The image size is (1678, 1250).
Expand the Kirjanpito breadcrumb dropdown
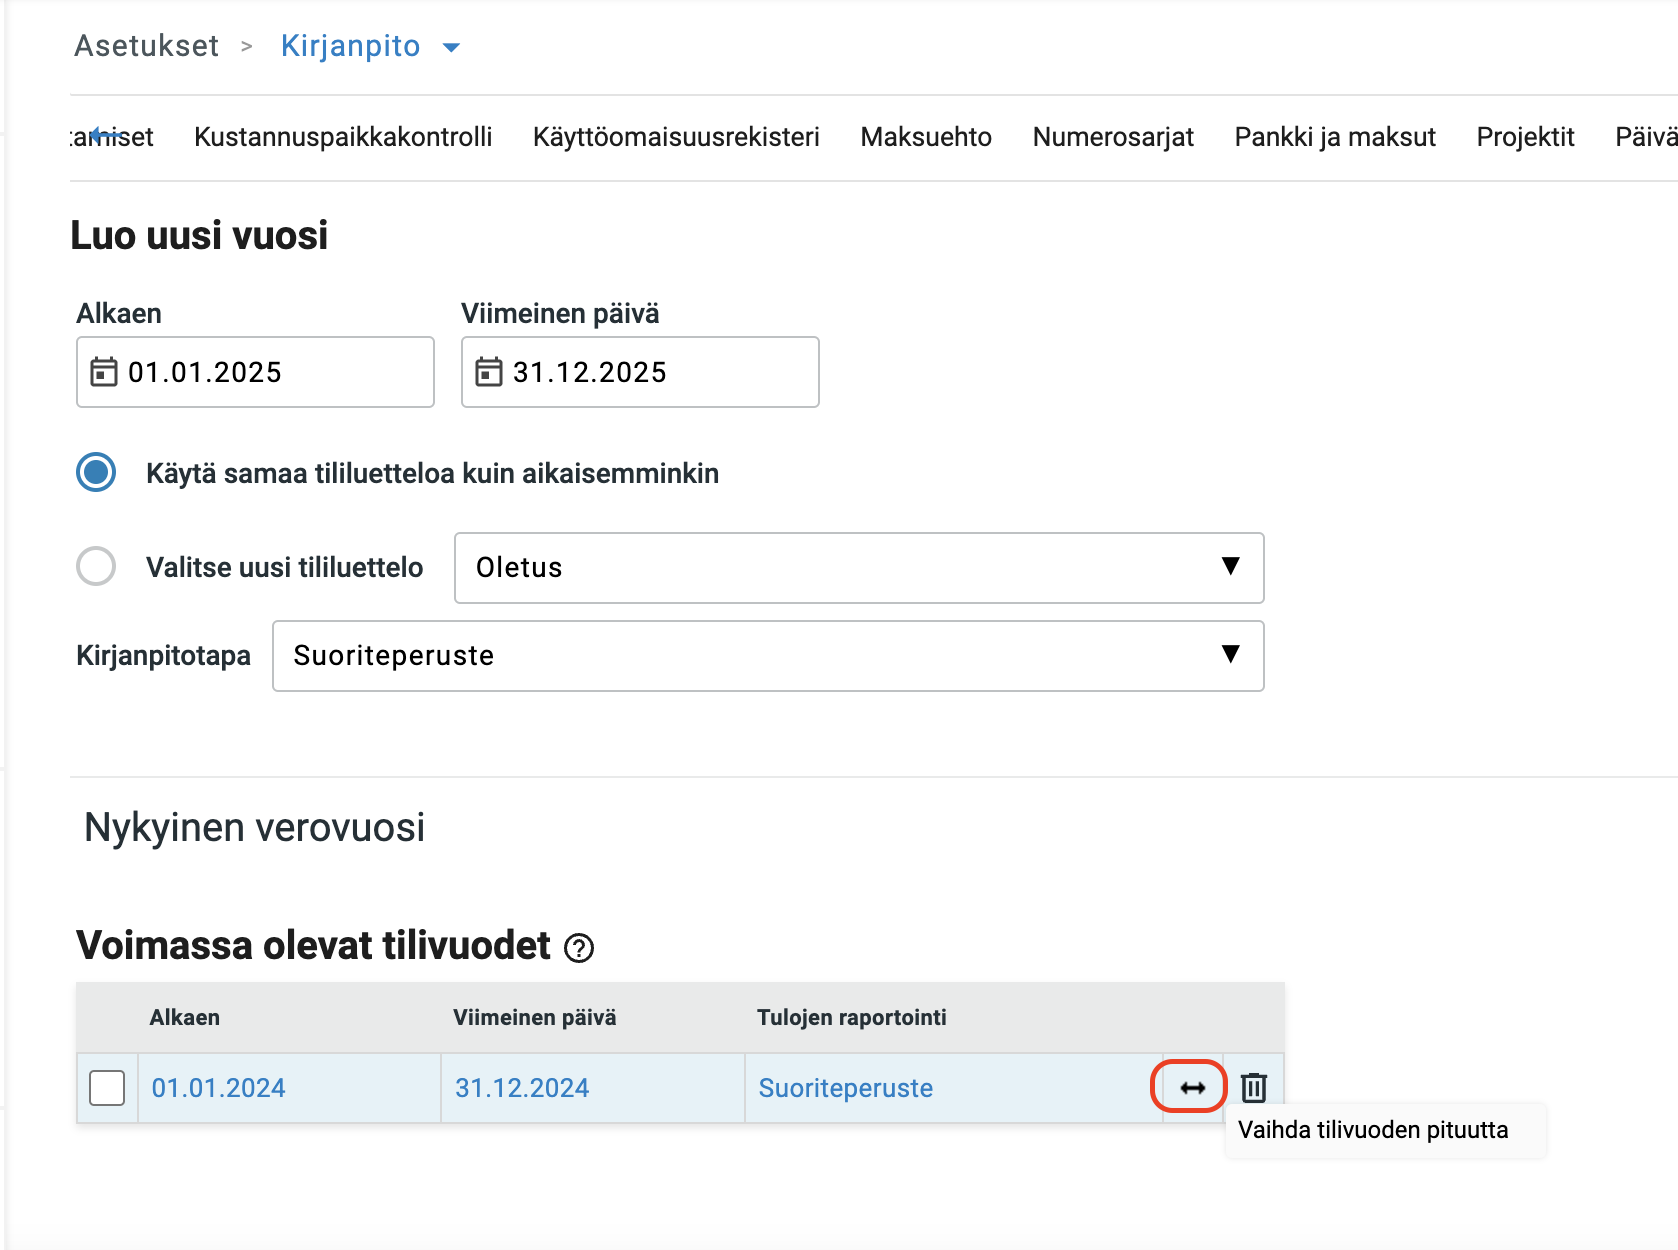click(x=452, y=47)
